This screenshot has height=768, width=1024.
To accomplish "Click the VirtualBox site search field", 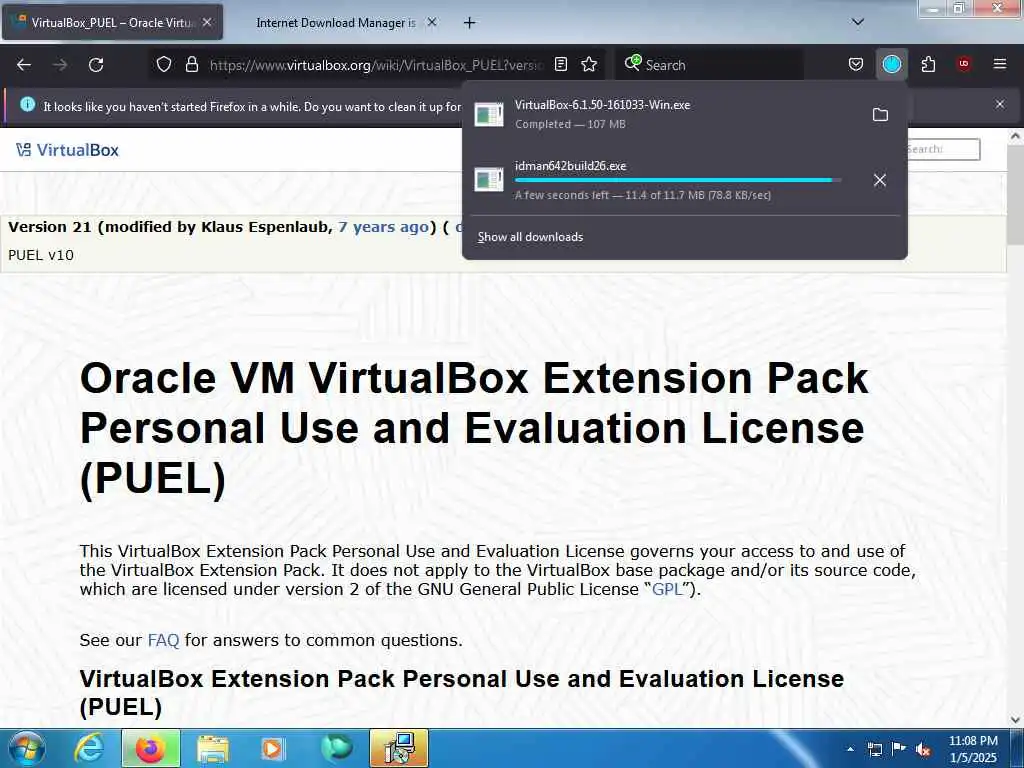I will click(942, 149).
